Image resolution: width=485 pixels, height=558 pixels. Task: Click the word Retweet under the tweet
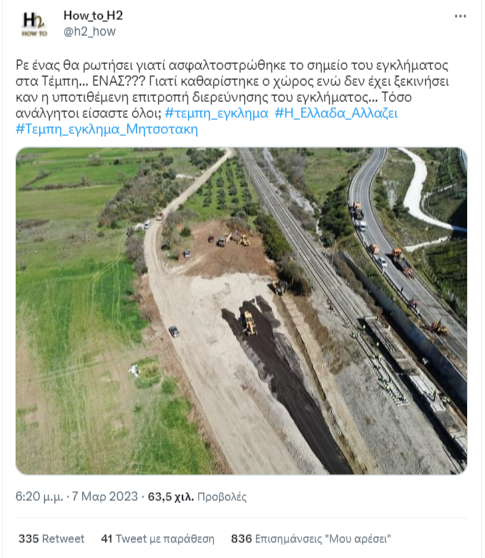[63, 538]
